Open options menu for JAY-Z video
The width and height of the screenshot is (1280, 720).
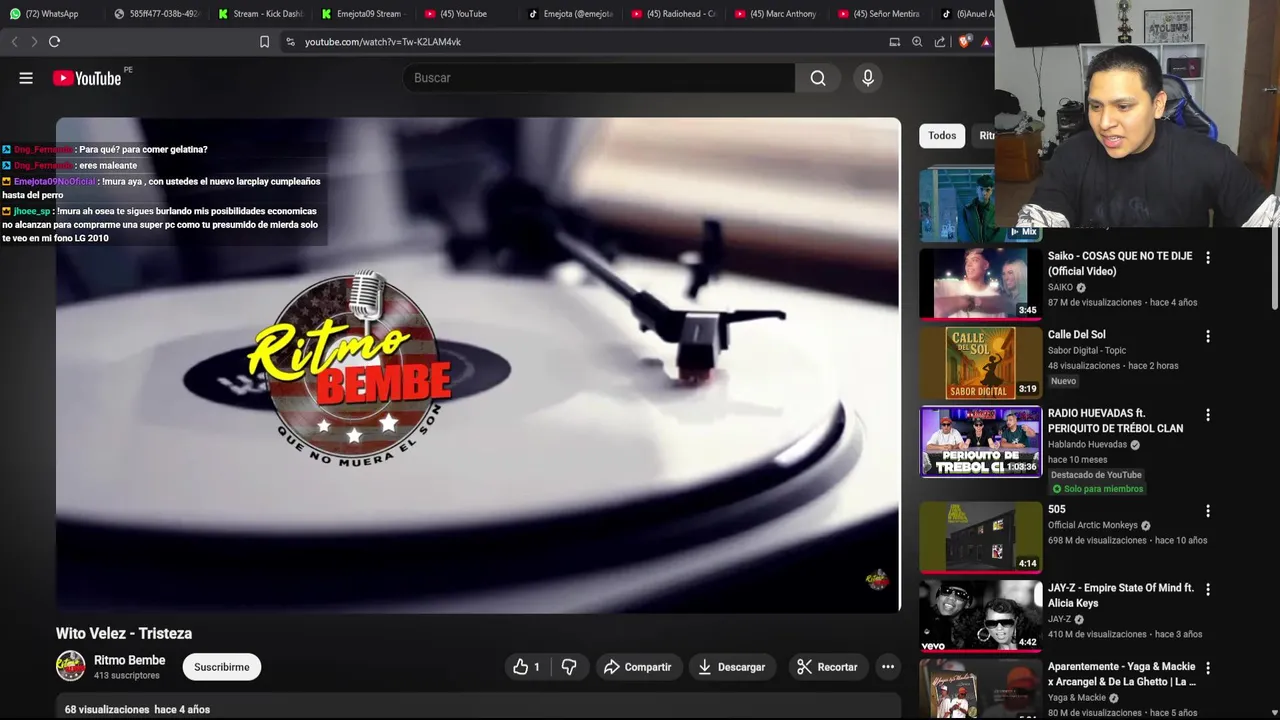[x=1207, y=590]
